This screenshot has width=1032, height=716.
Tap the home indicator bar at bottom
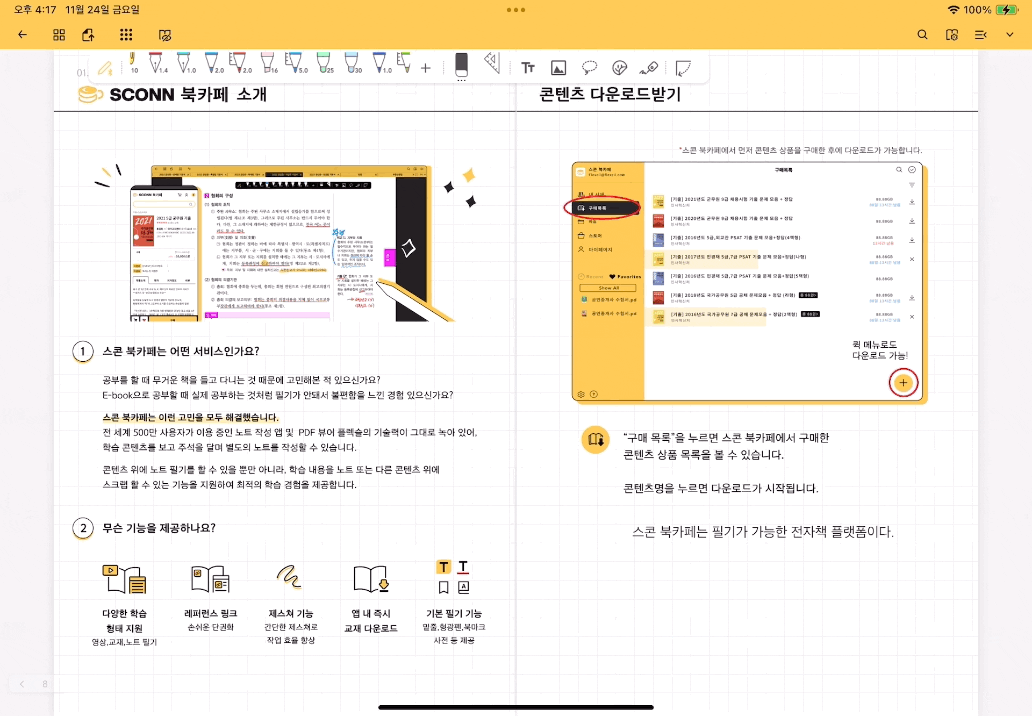(x=516, y=707)
